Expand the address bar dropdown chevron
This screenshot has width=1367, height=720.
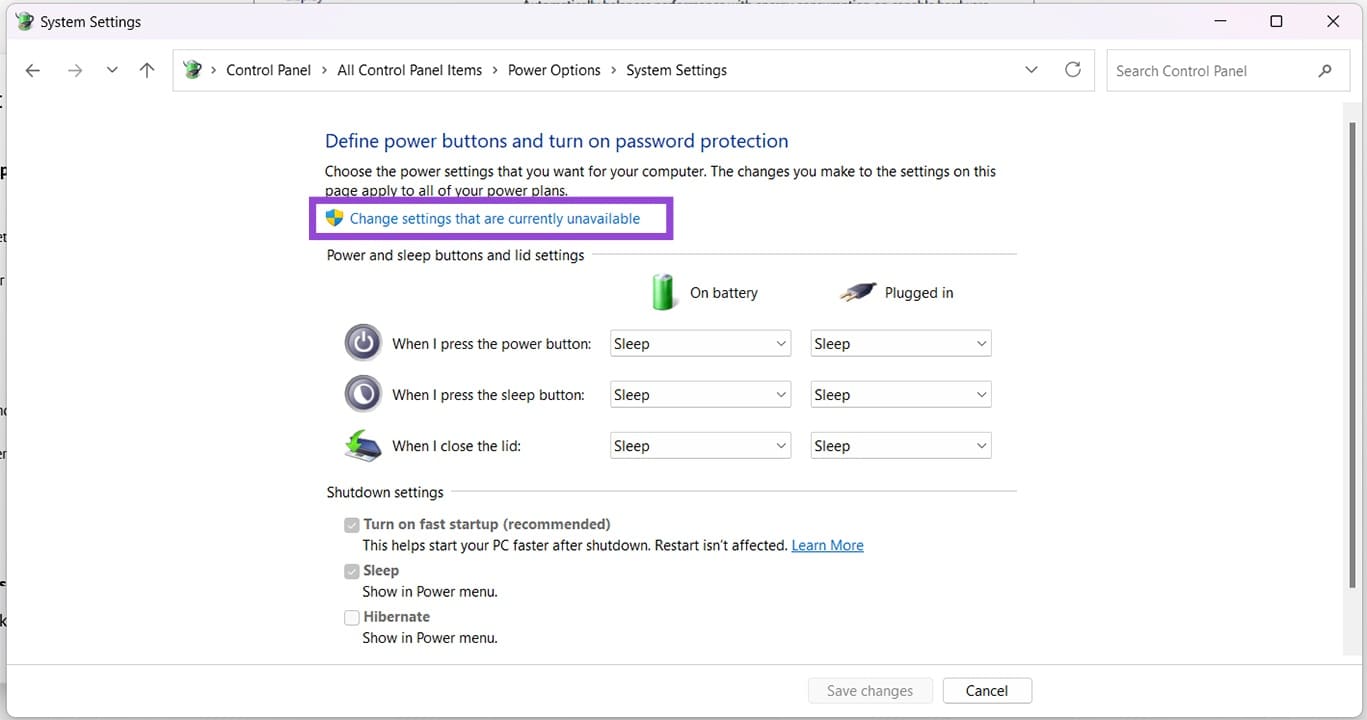[1031, 70]
